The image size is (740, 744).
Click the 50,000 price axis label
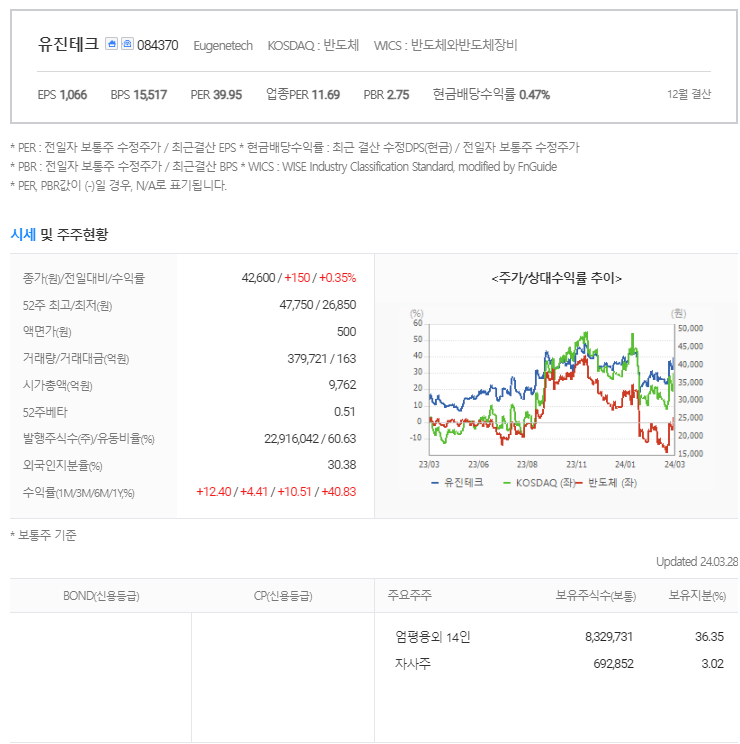tap(690, 328)
